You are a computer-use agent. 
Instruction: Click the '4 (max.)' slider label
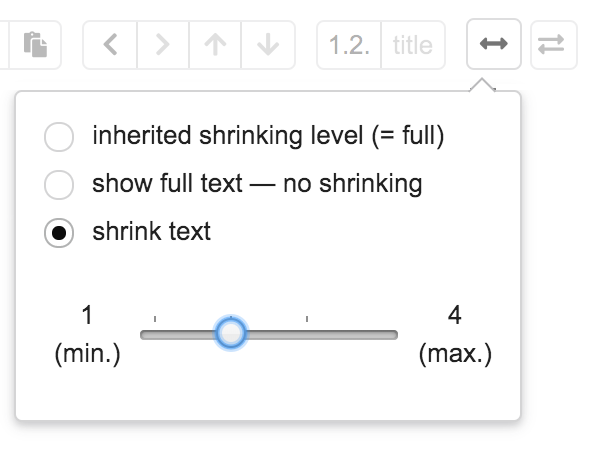pos(455,334)
